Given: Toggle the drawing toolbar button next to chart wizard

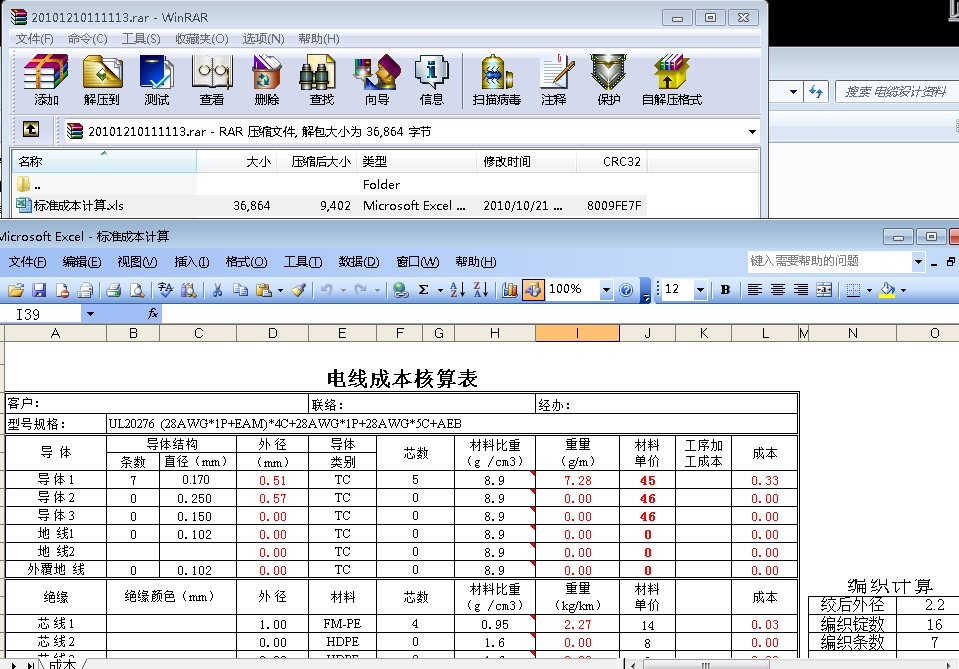Looking at the screenshot, I should [x=533, y=290].
